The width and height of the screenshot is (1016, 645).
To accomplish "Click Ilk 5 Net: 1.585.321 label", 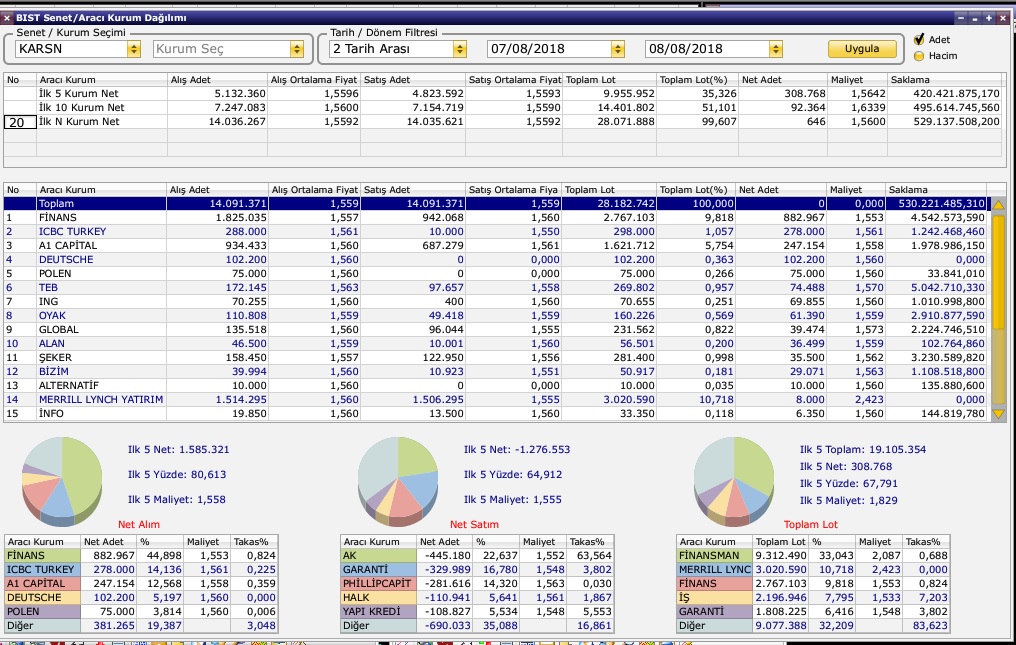I will (178, 449).
